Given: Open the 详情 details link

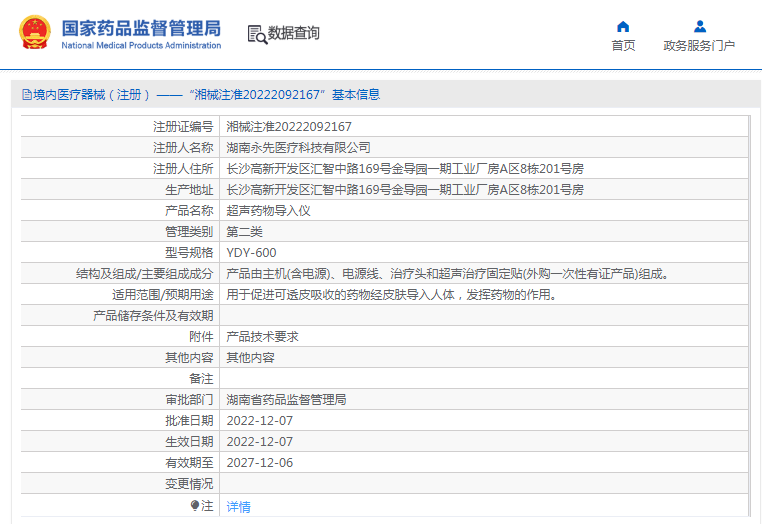Looking at the screenshot, I should pos(239,507).
